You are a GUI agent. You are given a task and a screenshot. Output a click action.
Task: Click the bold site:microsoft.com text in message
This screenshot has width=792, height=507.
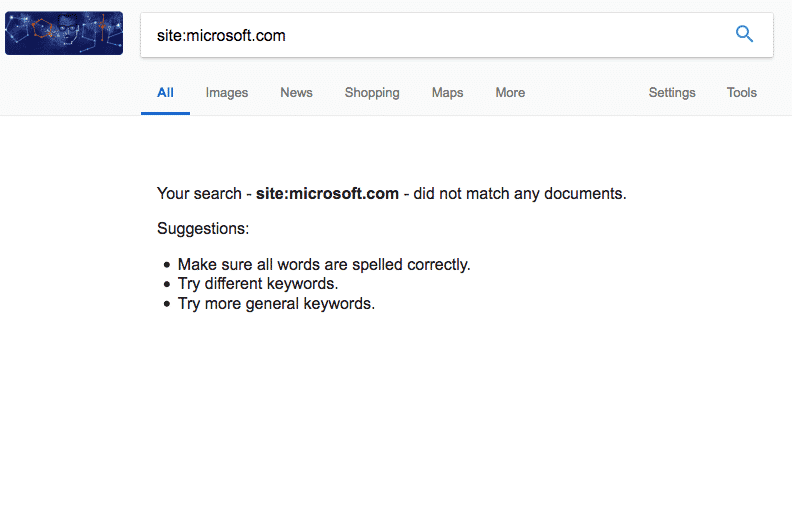pyautogui.click(x=327, y=193)
